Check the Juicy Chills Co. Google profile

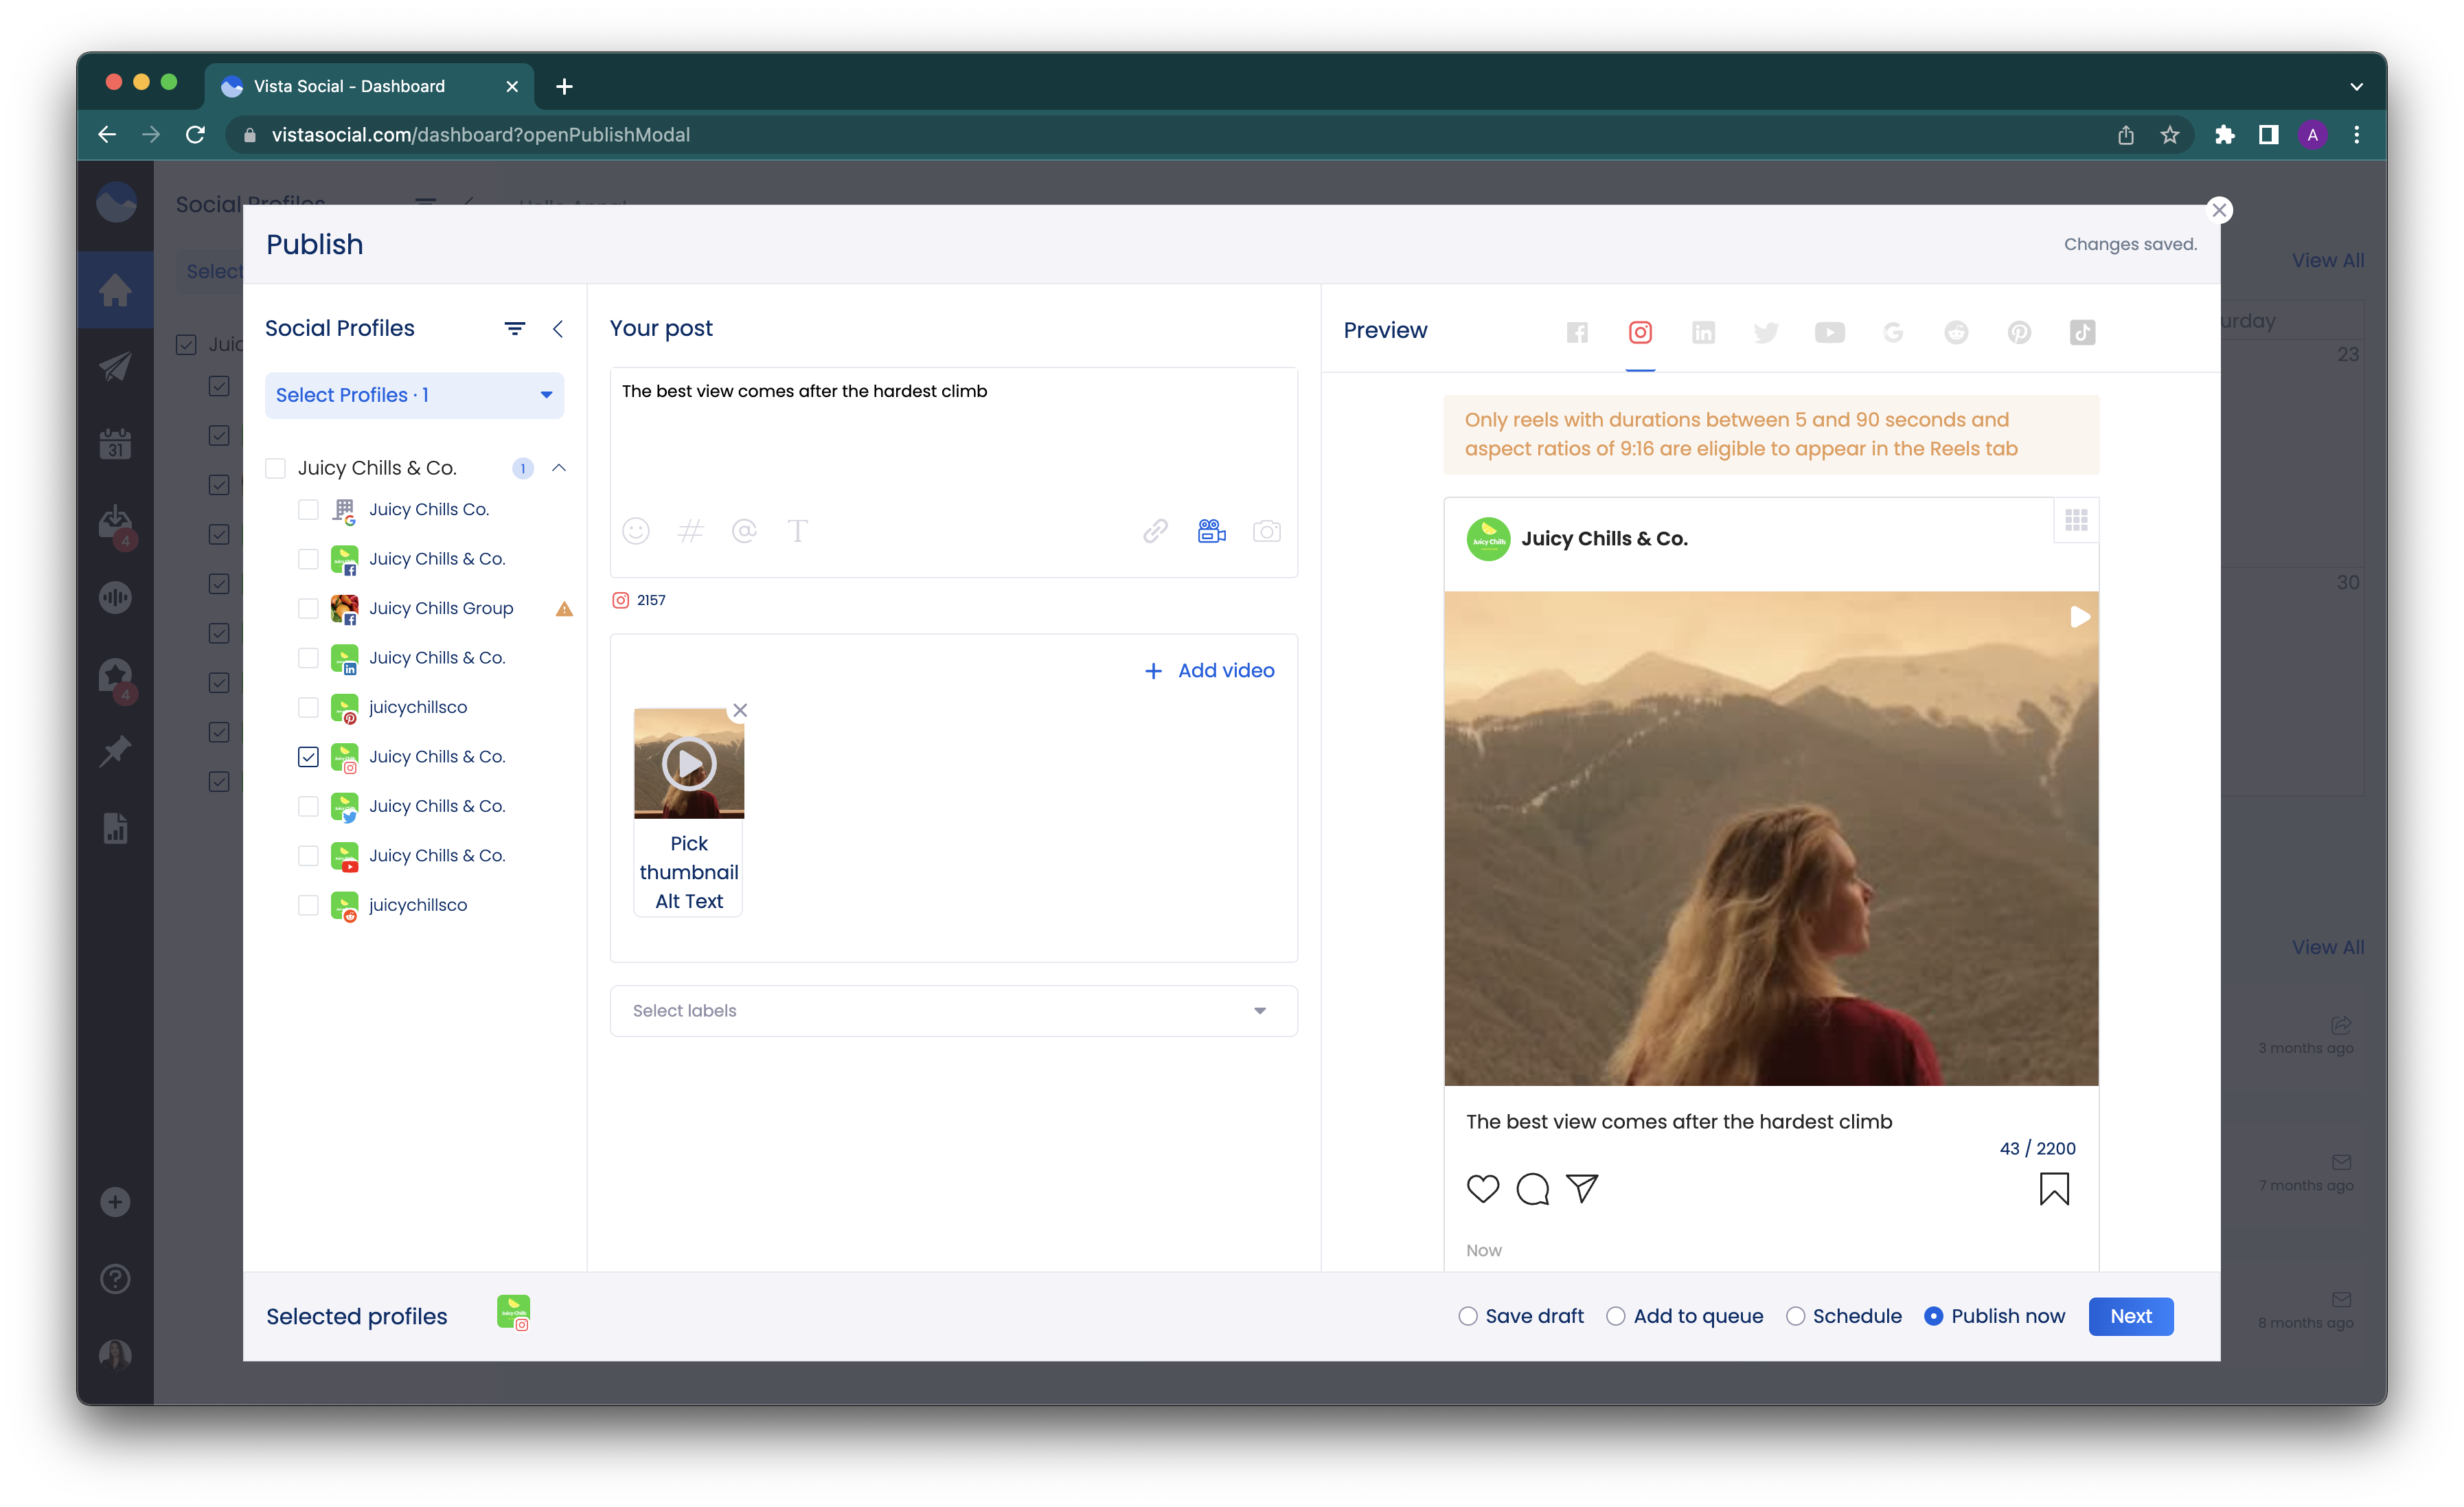click(x=308, y=510)
